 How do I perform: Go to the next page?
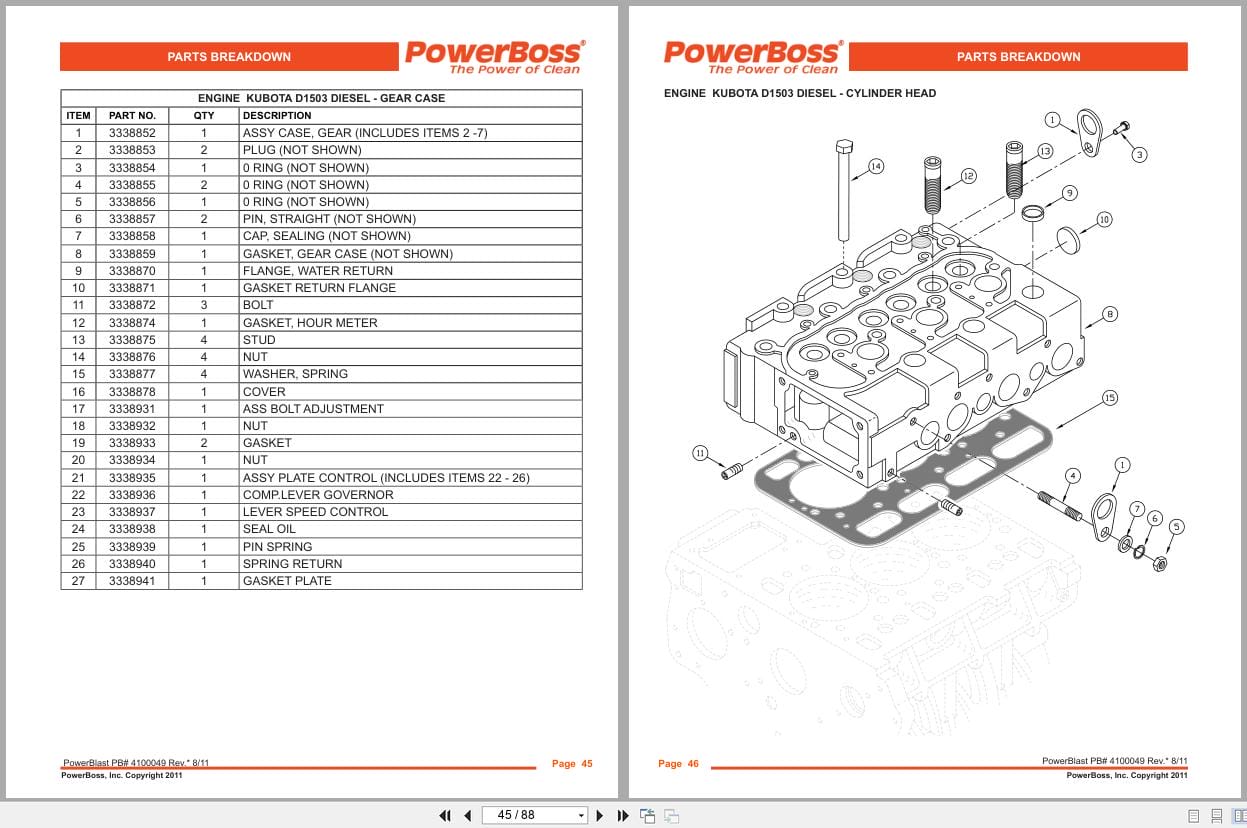click(x=600, y=815)
